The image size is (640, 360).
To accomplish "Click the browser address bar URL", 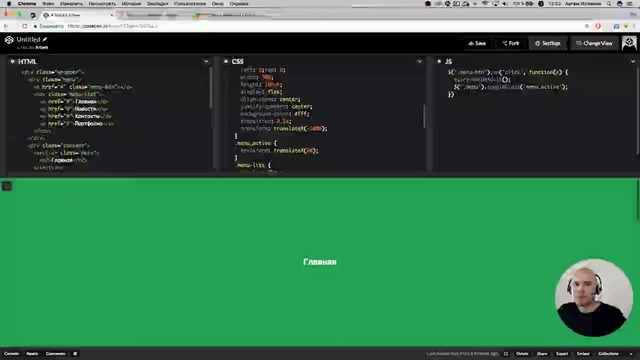I will coord(113,26).
